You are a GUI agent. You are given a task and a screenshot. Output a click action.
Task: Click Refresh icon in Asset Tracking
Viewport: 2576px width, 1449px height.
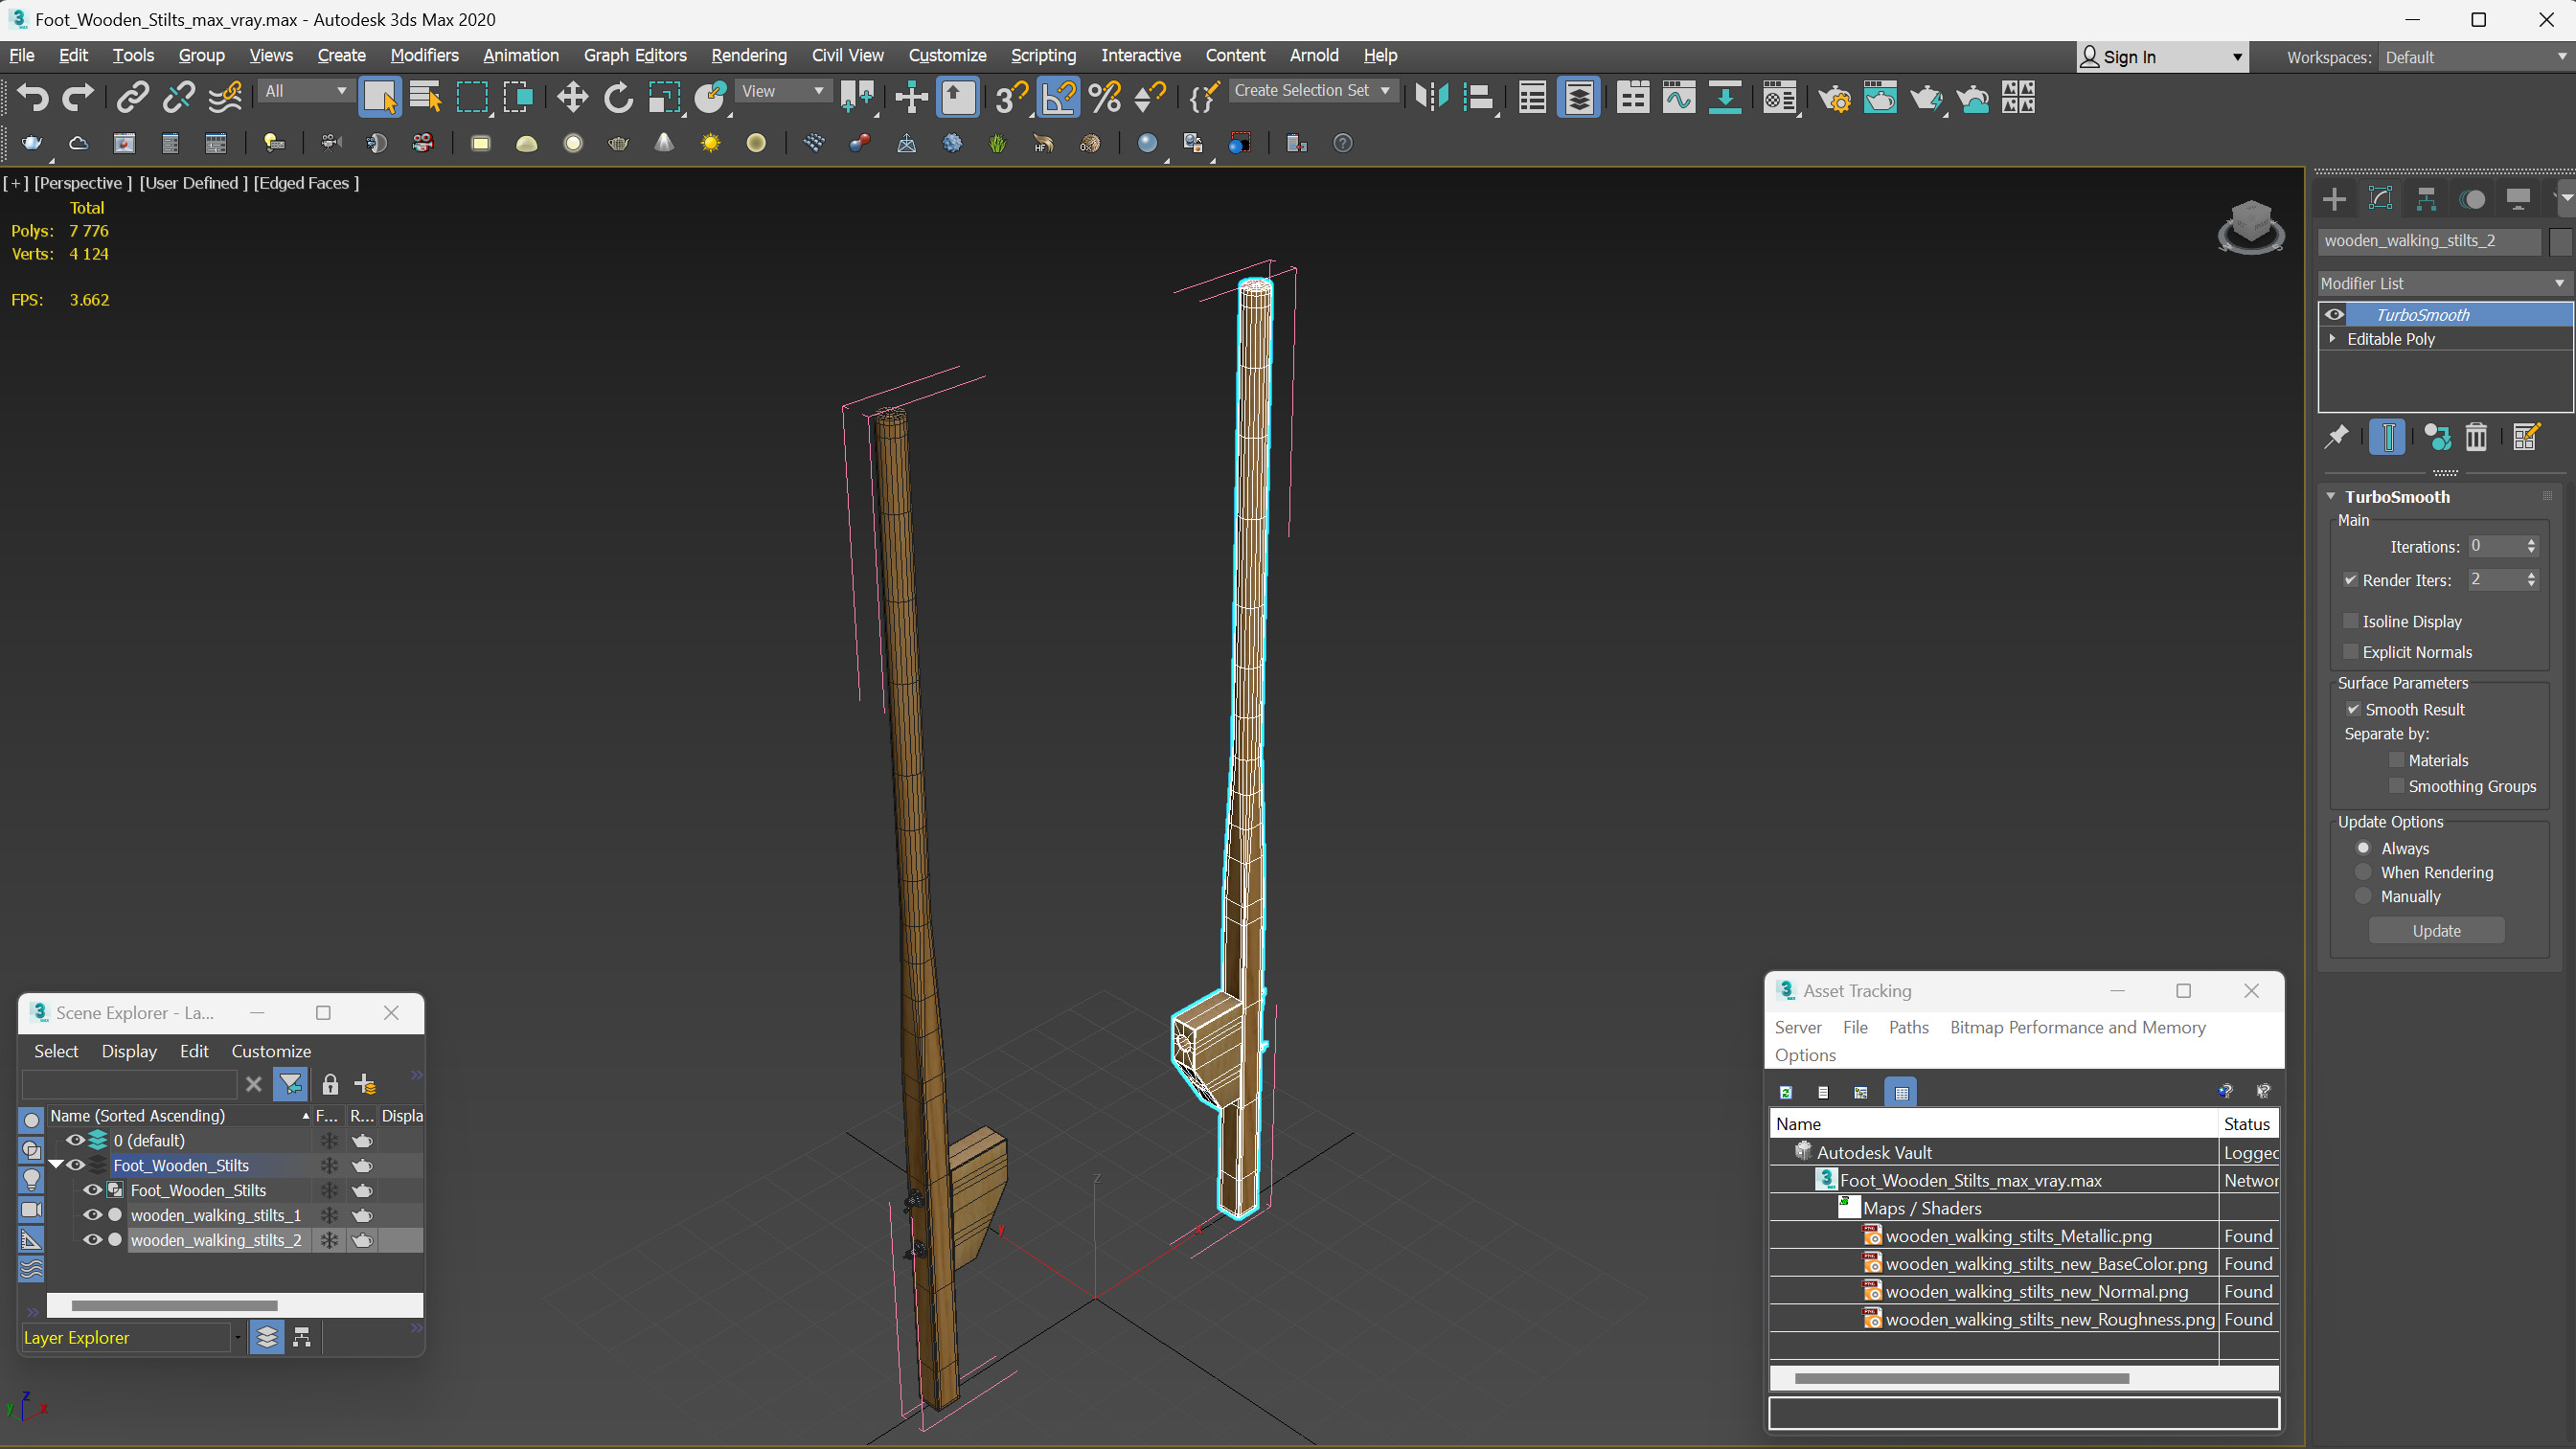tap(1785, 1092)
